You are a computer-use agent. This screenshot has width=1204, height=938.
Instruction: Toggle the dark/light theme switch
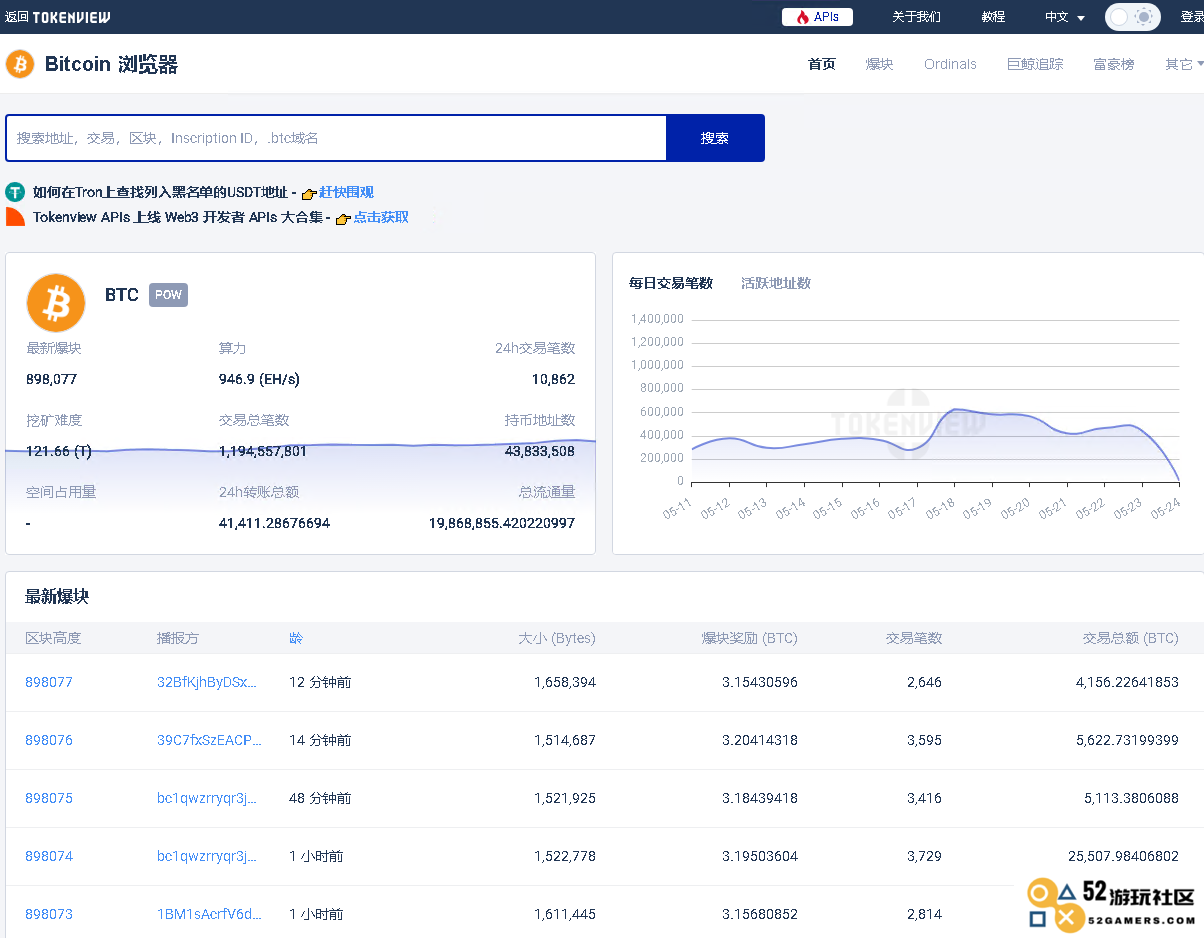[x=1132, y=17]
